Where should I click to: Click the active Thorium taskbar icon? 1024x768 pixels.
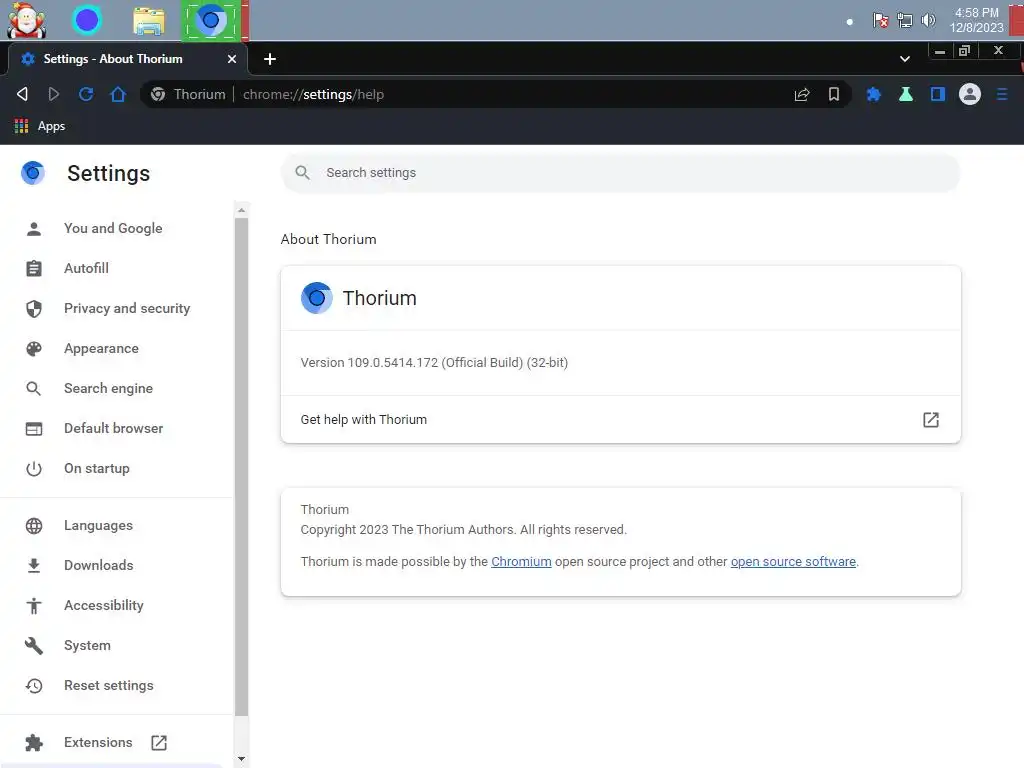(211, 20)
